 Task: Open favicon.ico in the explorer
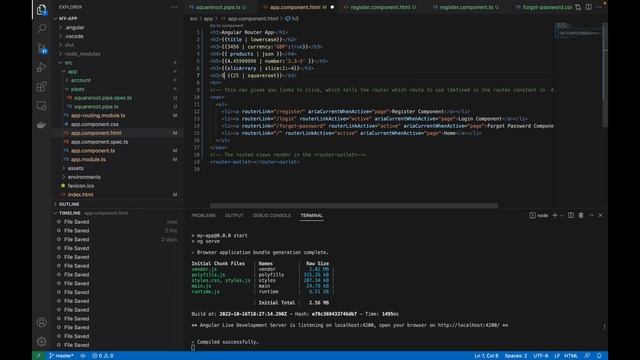tap(81, 186)
